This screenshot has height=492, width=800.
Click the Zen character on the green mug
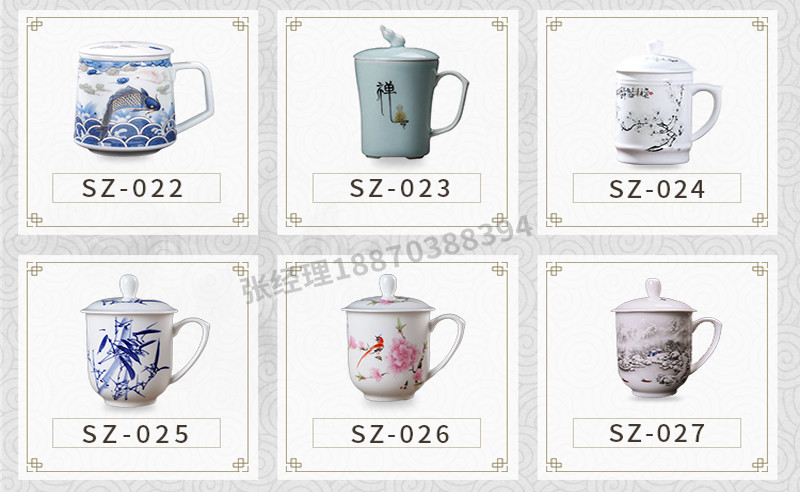[x=387, y=92]
